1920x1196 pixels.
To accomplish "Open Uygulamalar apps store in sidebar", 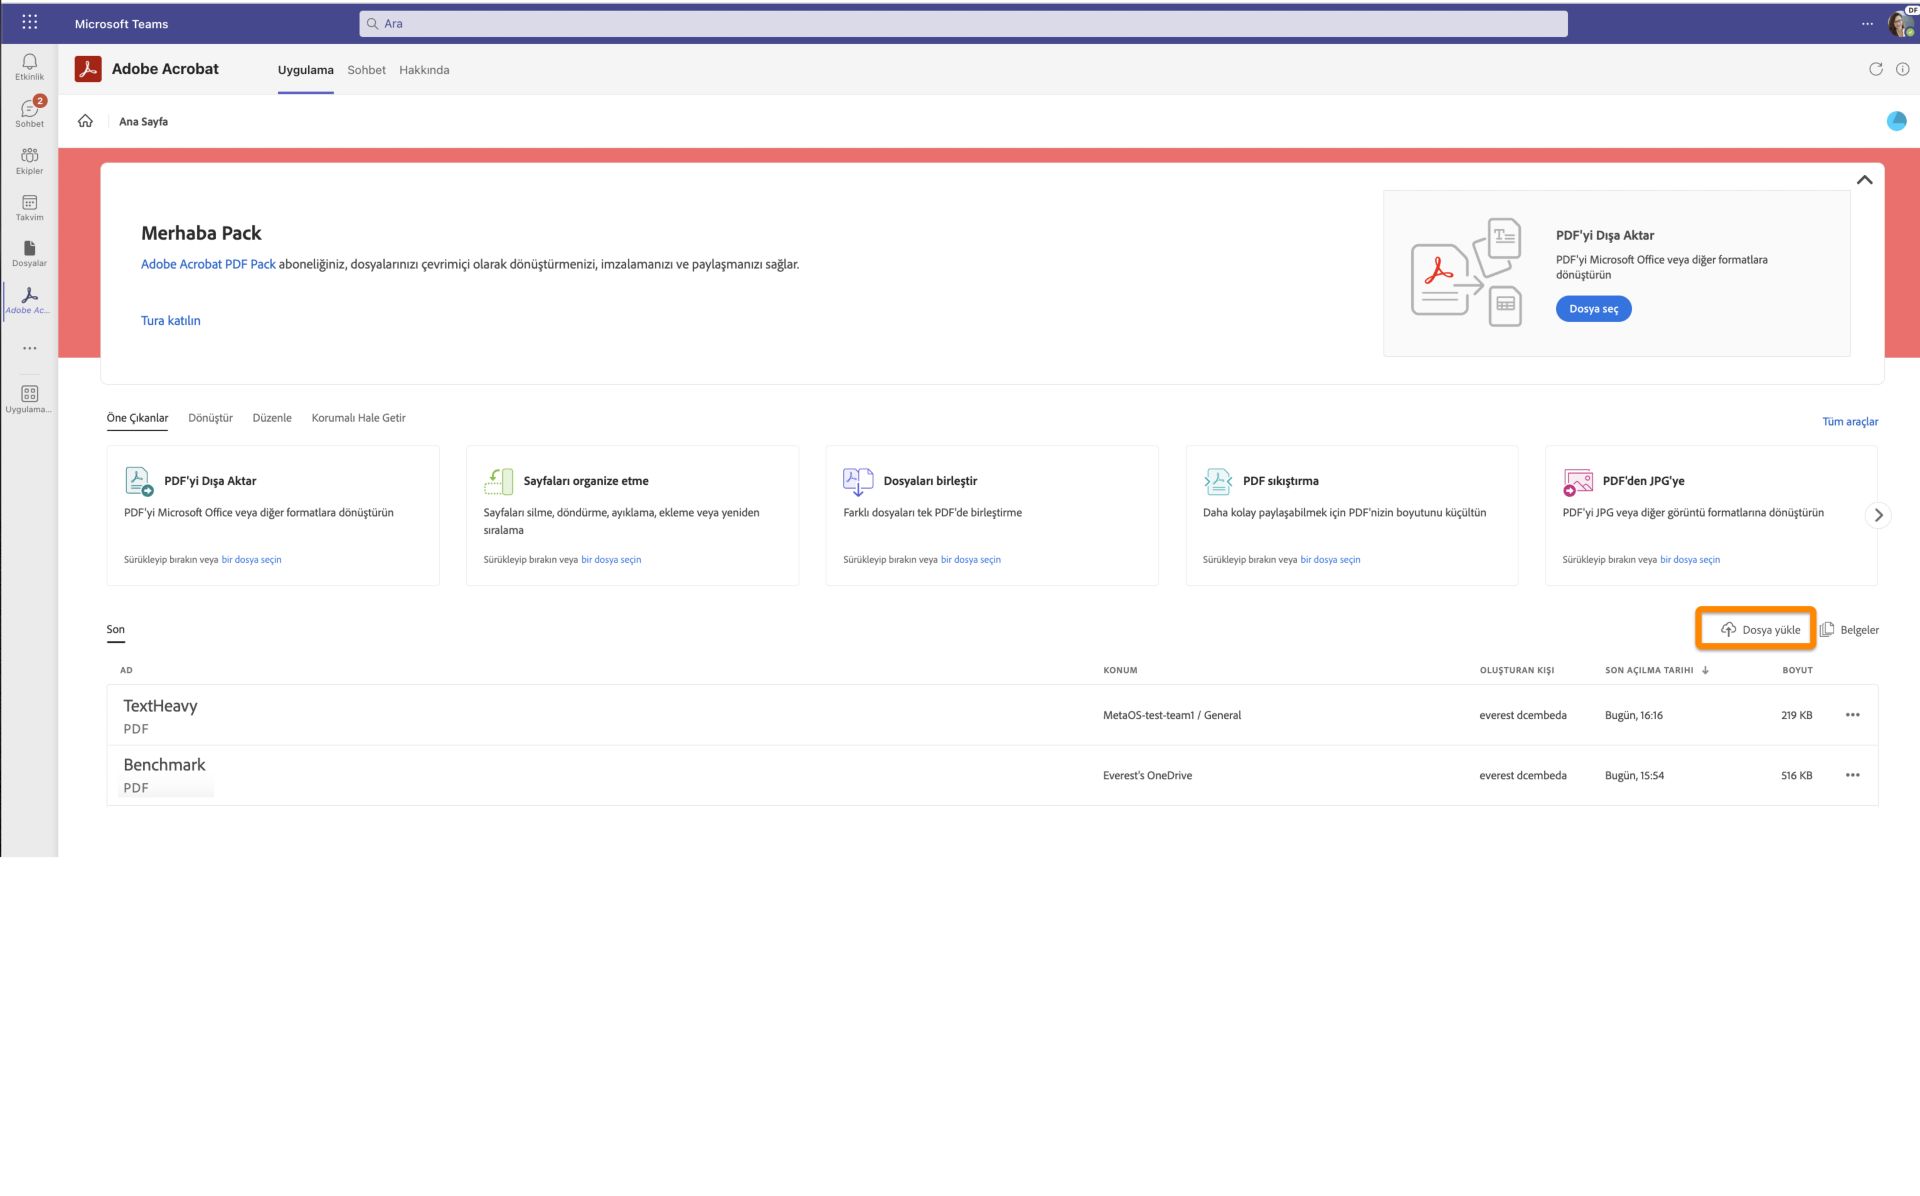I will [29, 399].
